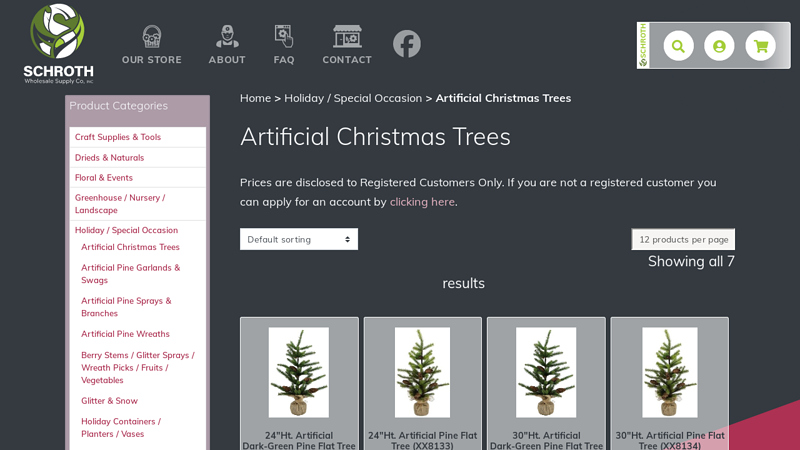Viewport: 800px width, 450px height.
Task: Select Greenhouse / Nursery / Landscape category
Action: click(x=120, y=204)
